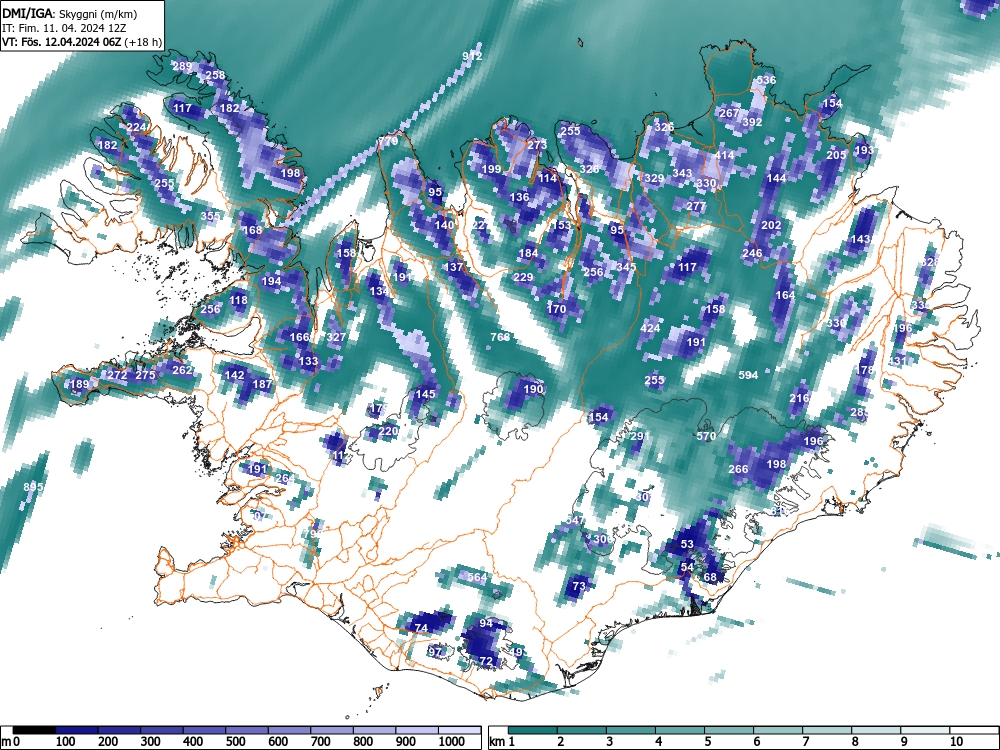Image resolution: width=1000 pixels, height=750 pixels.
Task: Click the 164 visibility label
Action: (785, 295)
